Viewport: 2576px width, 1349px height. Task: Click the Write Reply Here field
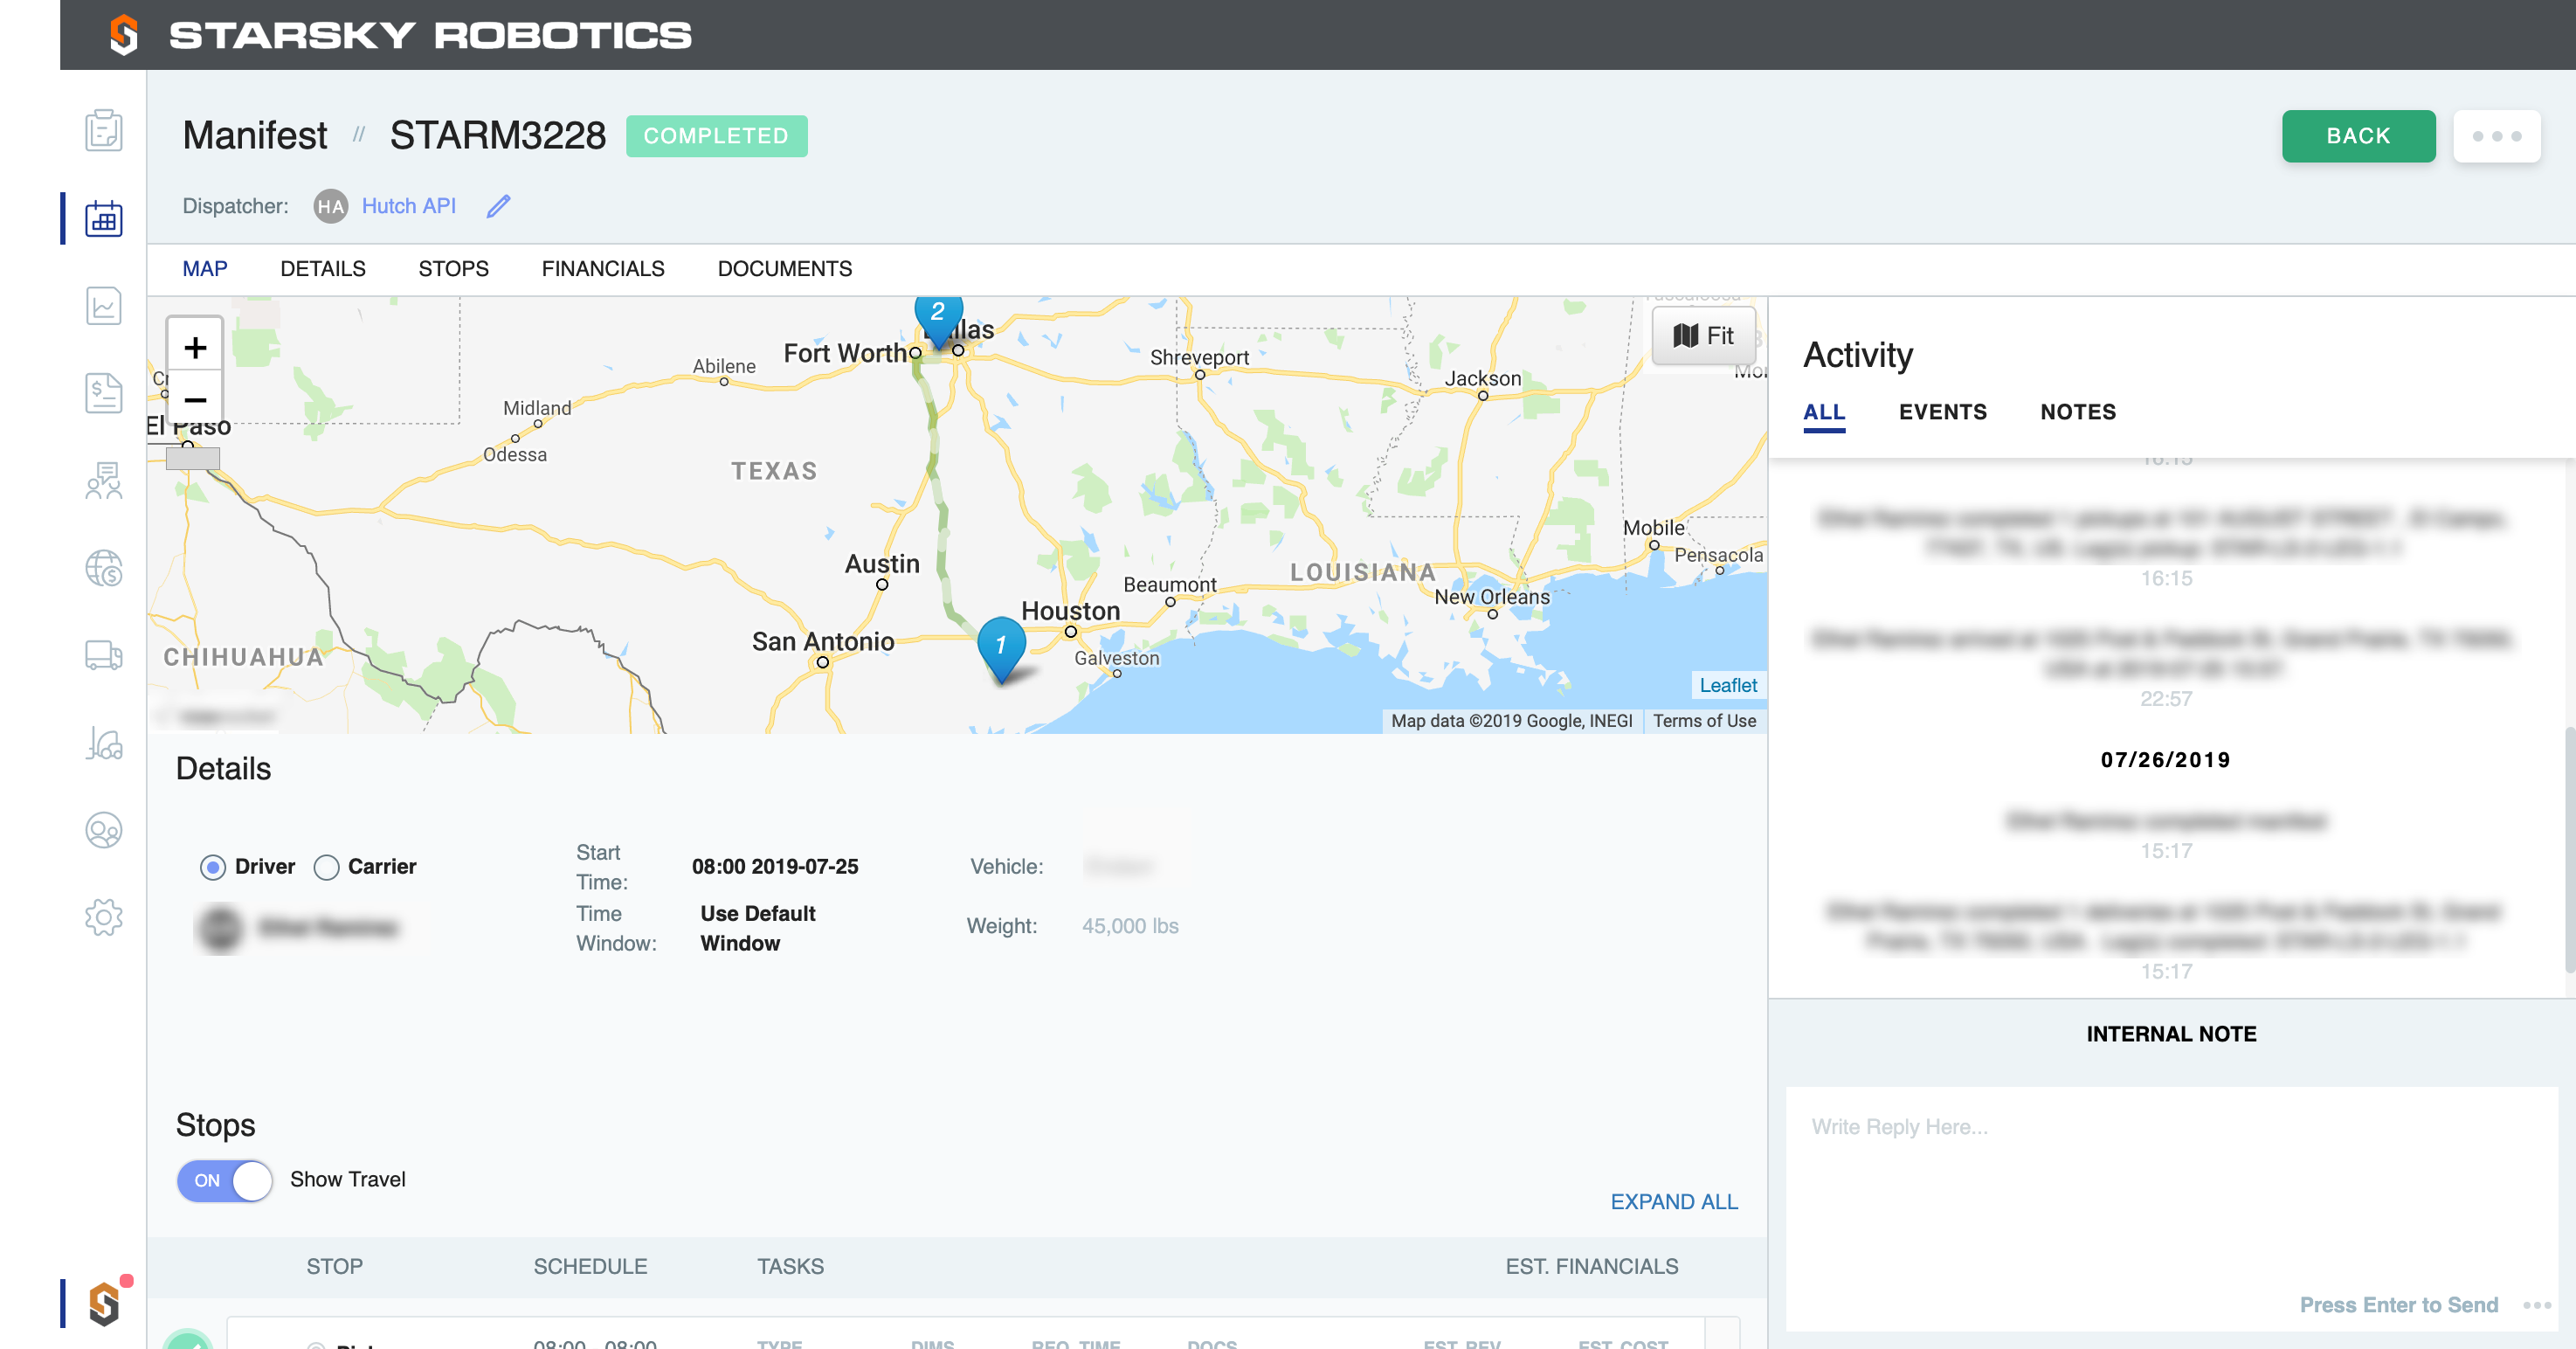(x=2170, y=1180)
